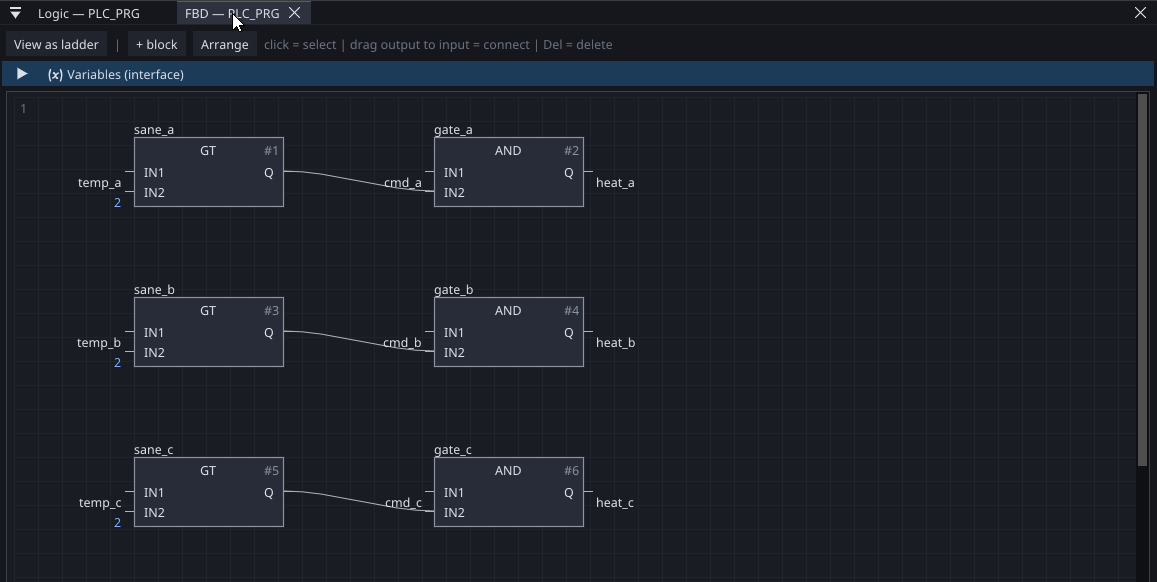Click the cmd_b input label
Image resolution: width=1157 pixels, height=582 pixels.
point(402,343)
